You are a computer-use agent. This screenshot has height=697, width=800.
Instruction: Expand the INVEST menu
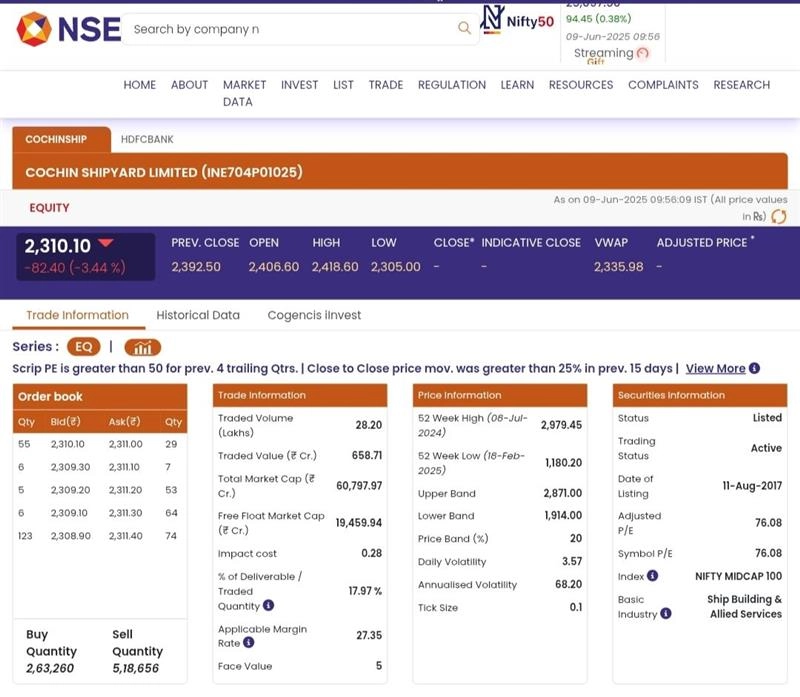pos(299,85)
